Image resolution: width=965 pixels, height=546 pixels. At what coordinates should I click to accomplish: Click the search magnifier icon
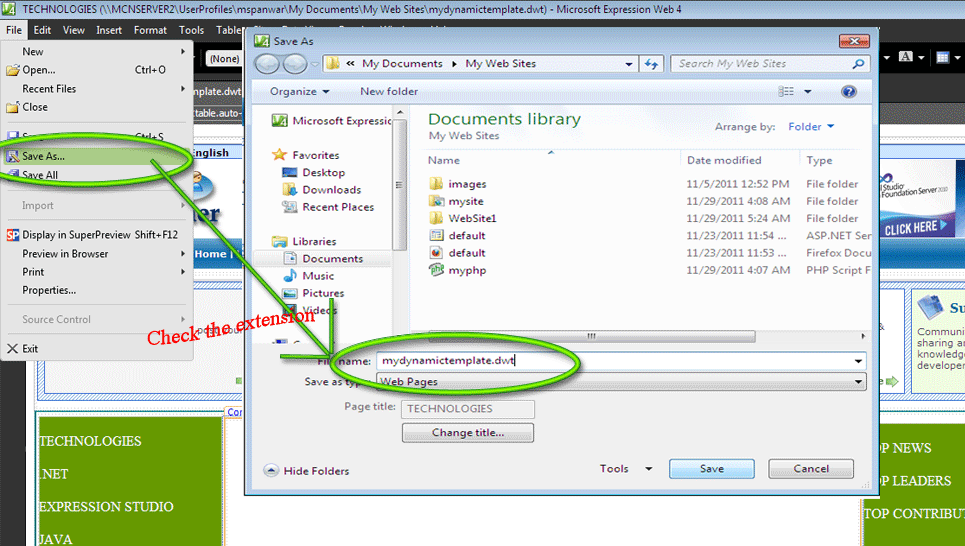858,63
